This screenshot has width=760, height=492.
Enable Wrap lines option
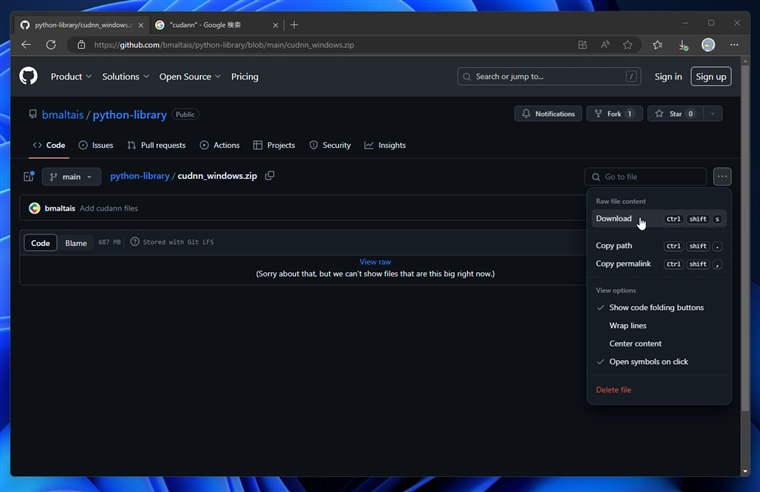(x=628, y=325)
